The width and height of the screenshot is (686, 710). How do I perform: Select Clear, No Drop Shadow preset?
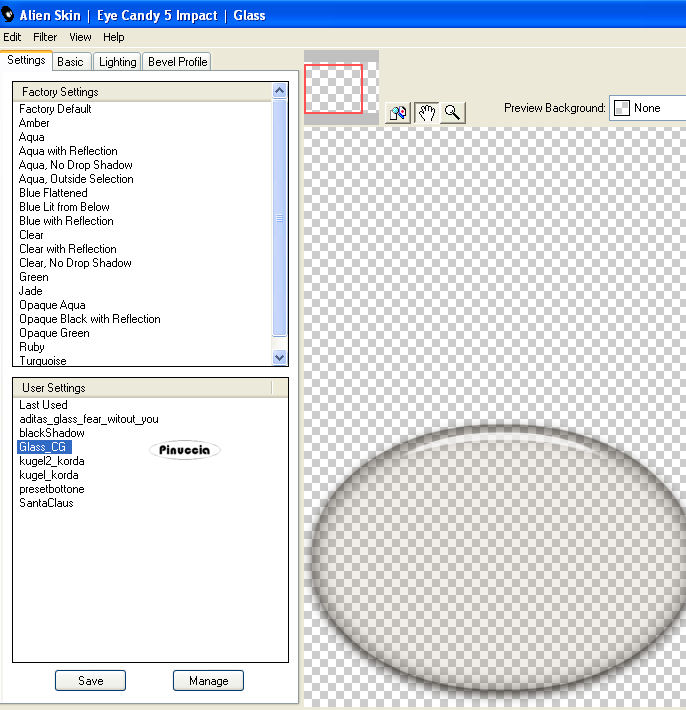click(x=75, y=264)
